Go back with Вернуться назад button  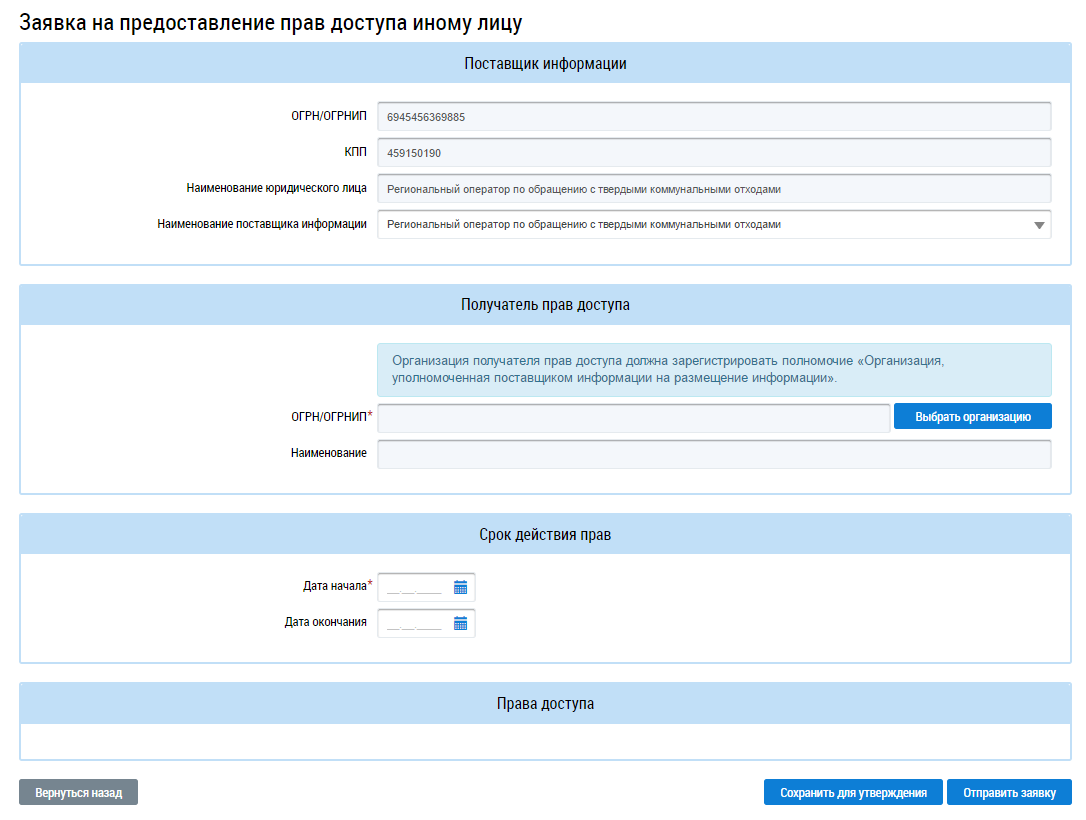(78, 793)
